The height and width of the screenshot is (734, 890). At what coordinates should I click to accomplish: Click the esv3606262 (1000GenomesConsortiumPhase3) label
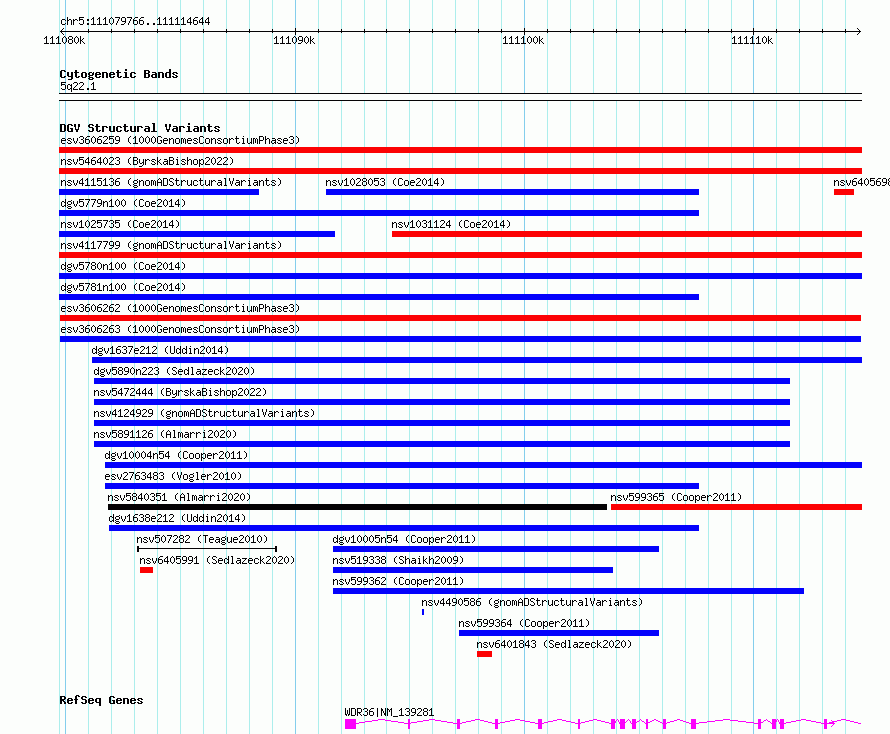[180, 308]
